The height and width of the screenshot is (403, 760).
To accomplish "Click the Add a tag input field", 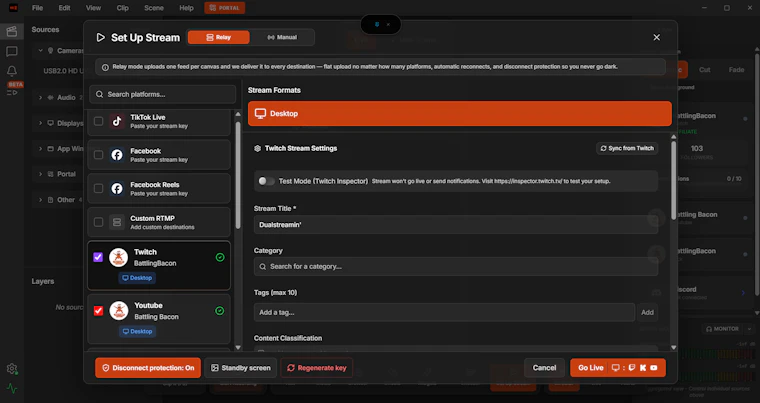I will (444, 312).
